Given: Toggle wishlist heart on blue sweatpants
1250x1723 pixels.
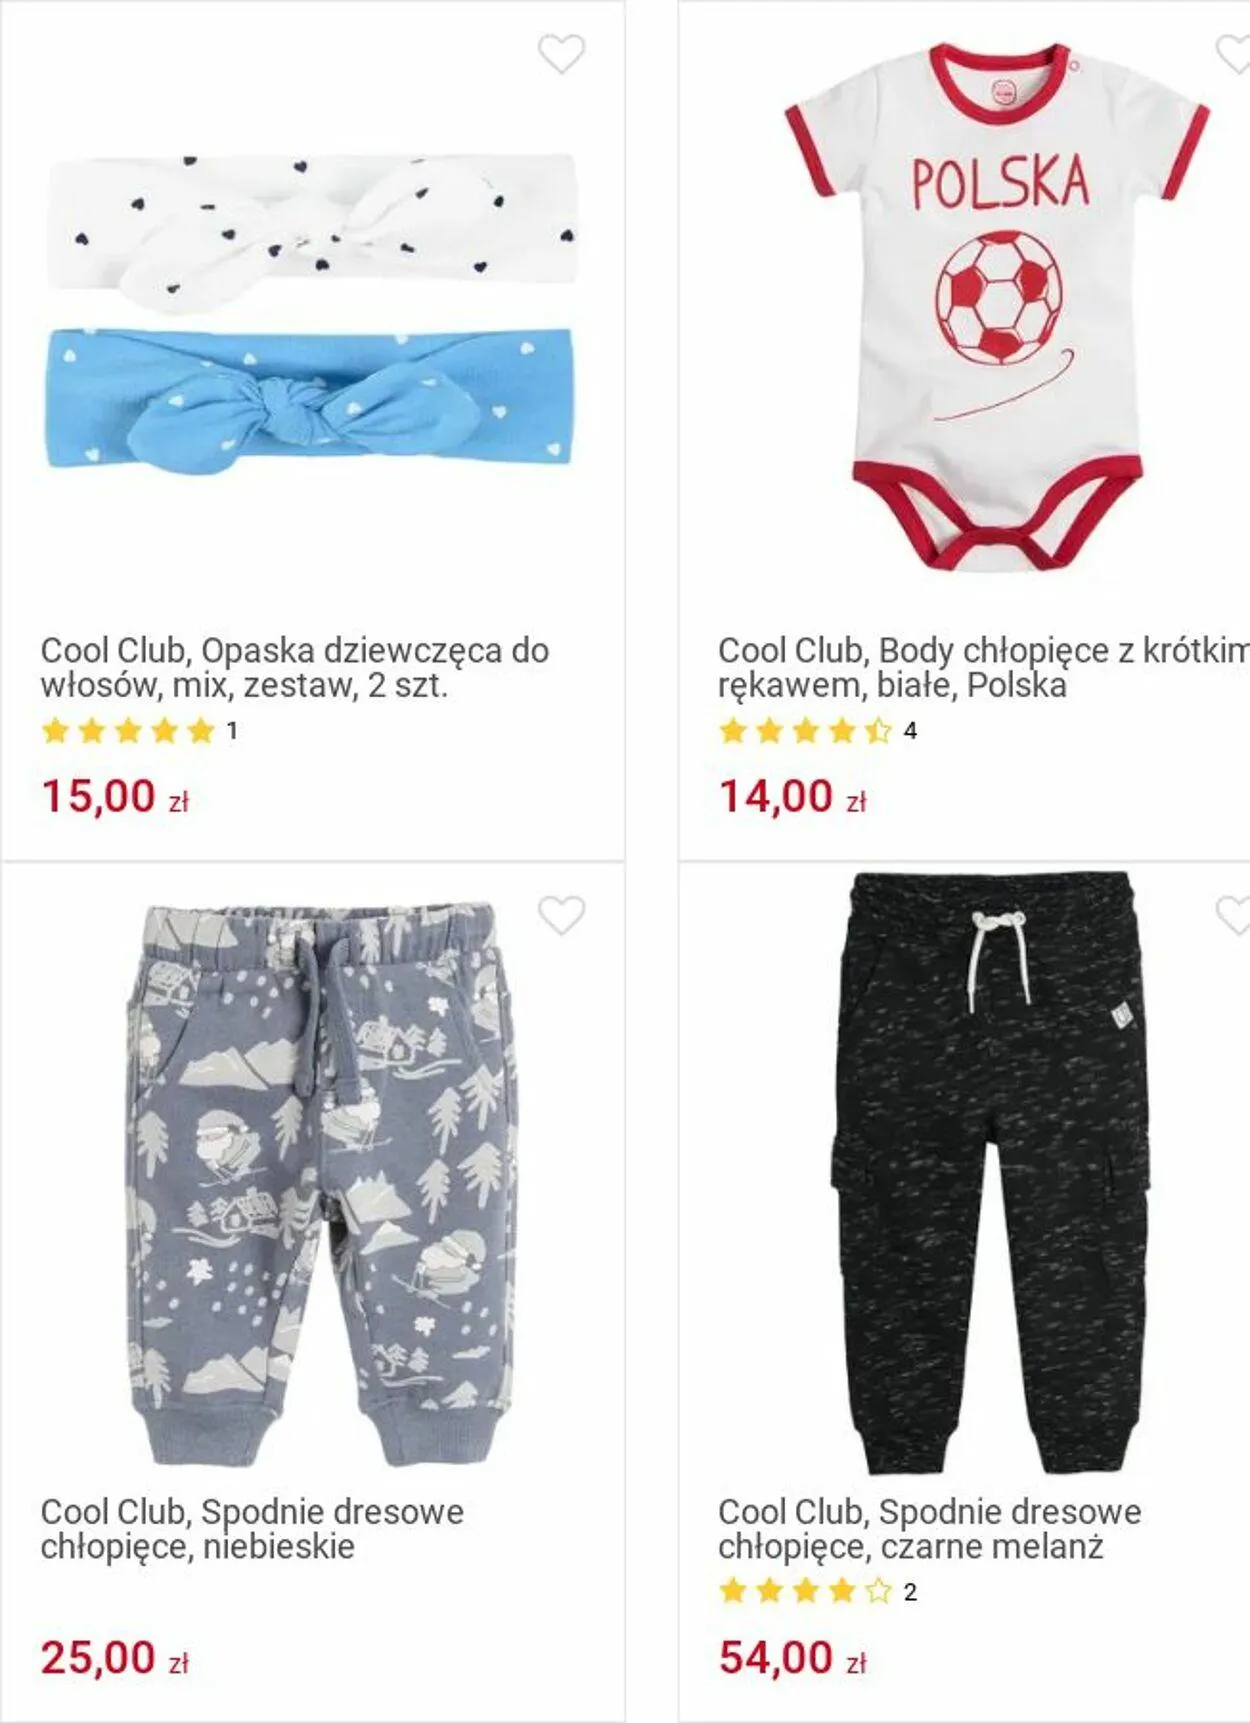Looking at the screenshot, I should 561,915.
